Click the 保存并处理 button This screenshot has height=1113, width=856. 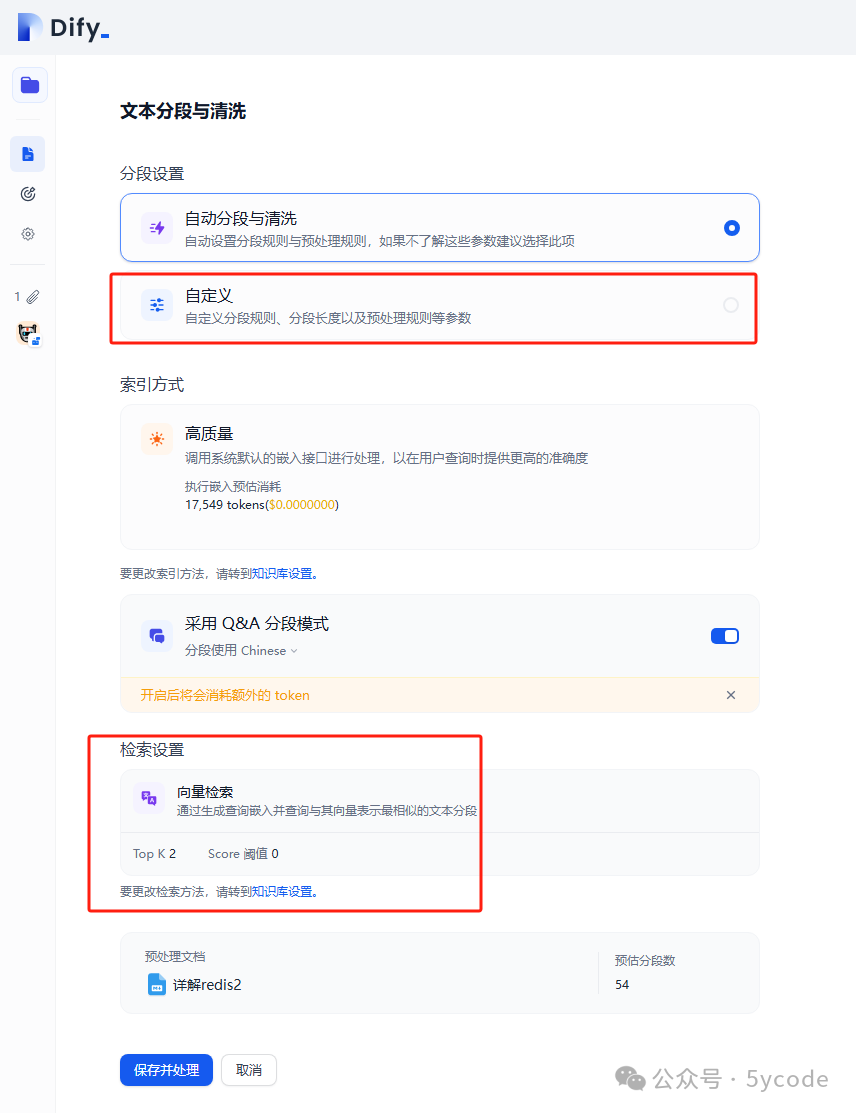pyautogui.click(x=166, y=1070)
